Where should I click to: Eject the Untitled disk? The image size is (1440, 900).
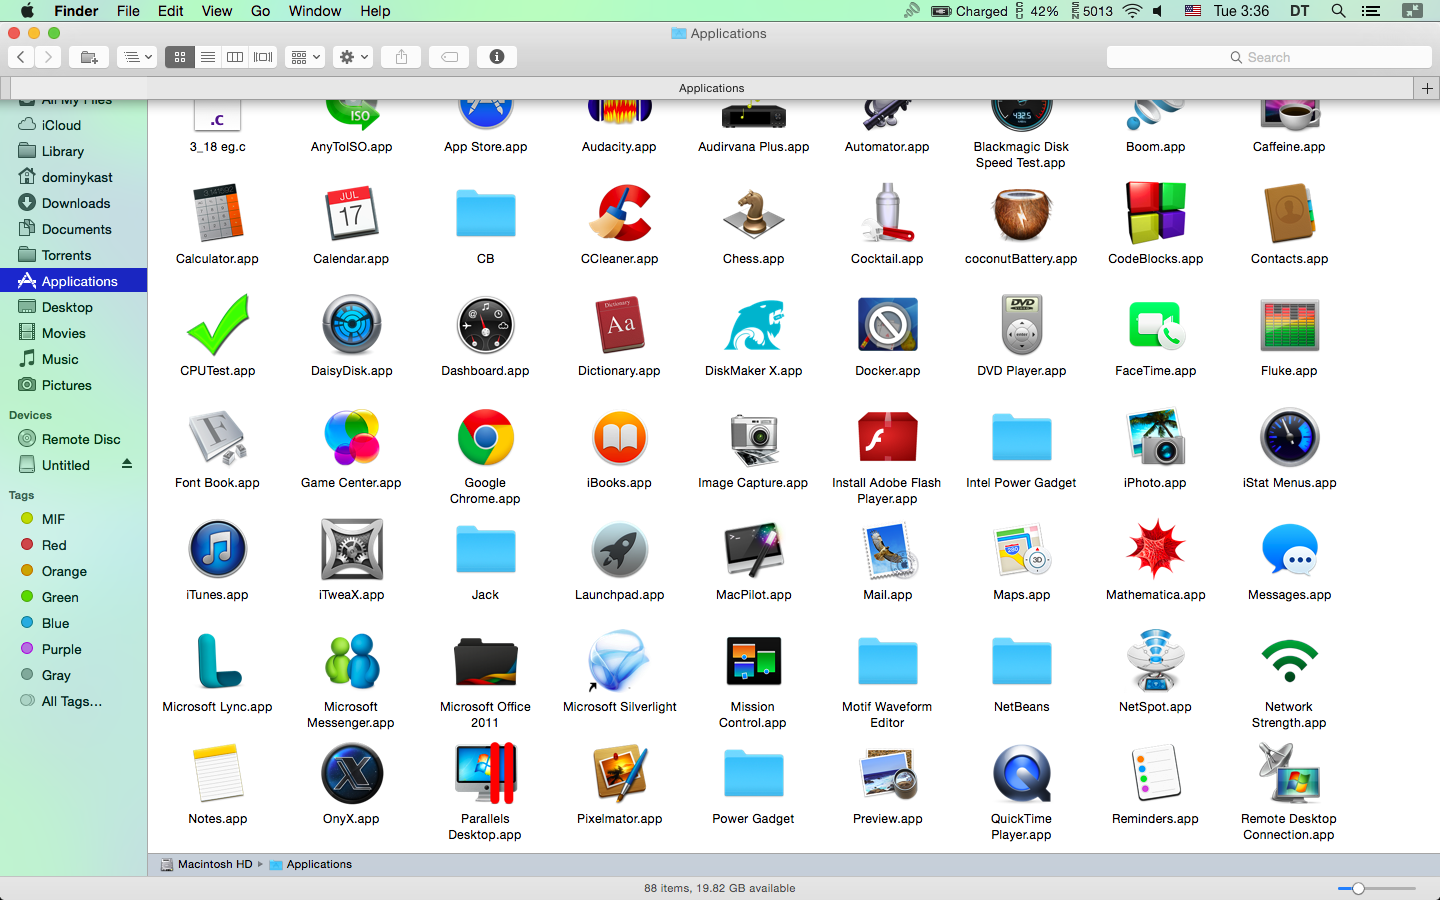[x=127, y=464]
